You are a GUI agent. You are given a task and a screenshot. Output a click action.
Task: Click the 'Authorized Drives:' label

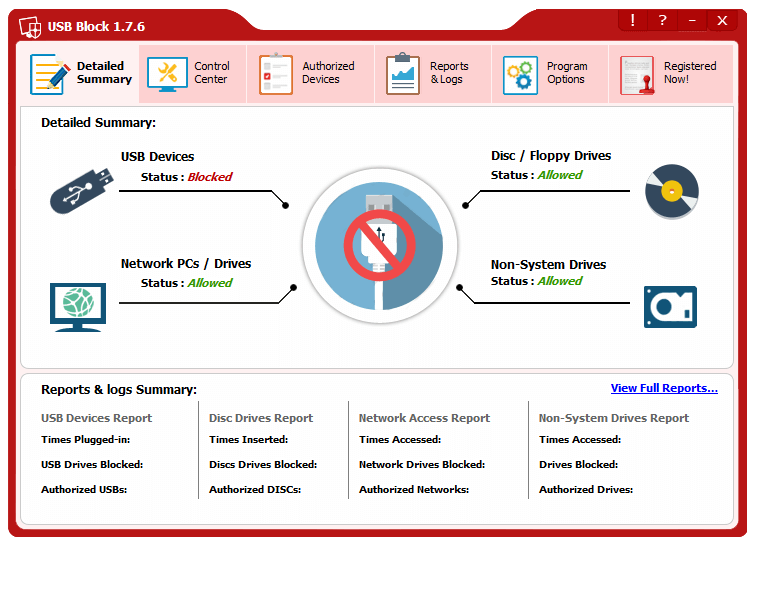(586, 490)
